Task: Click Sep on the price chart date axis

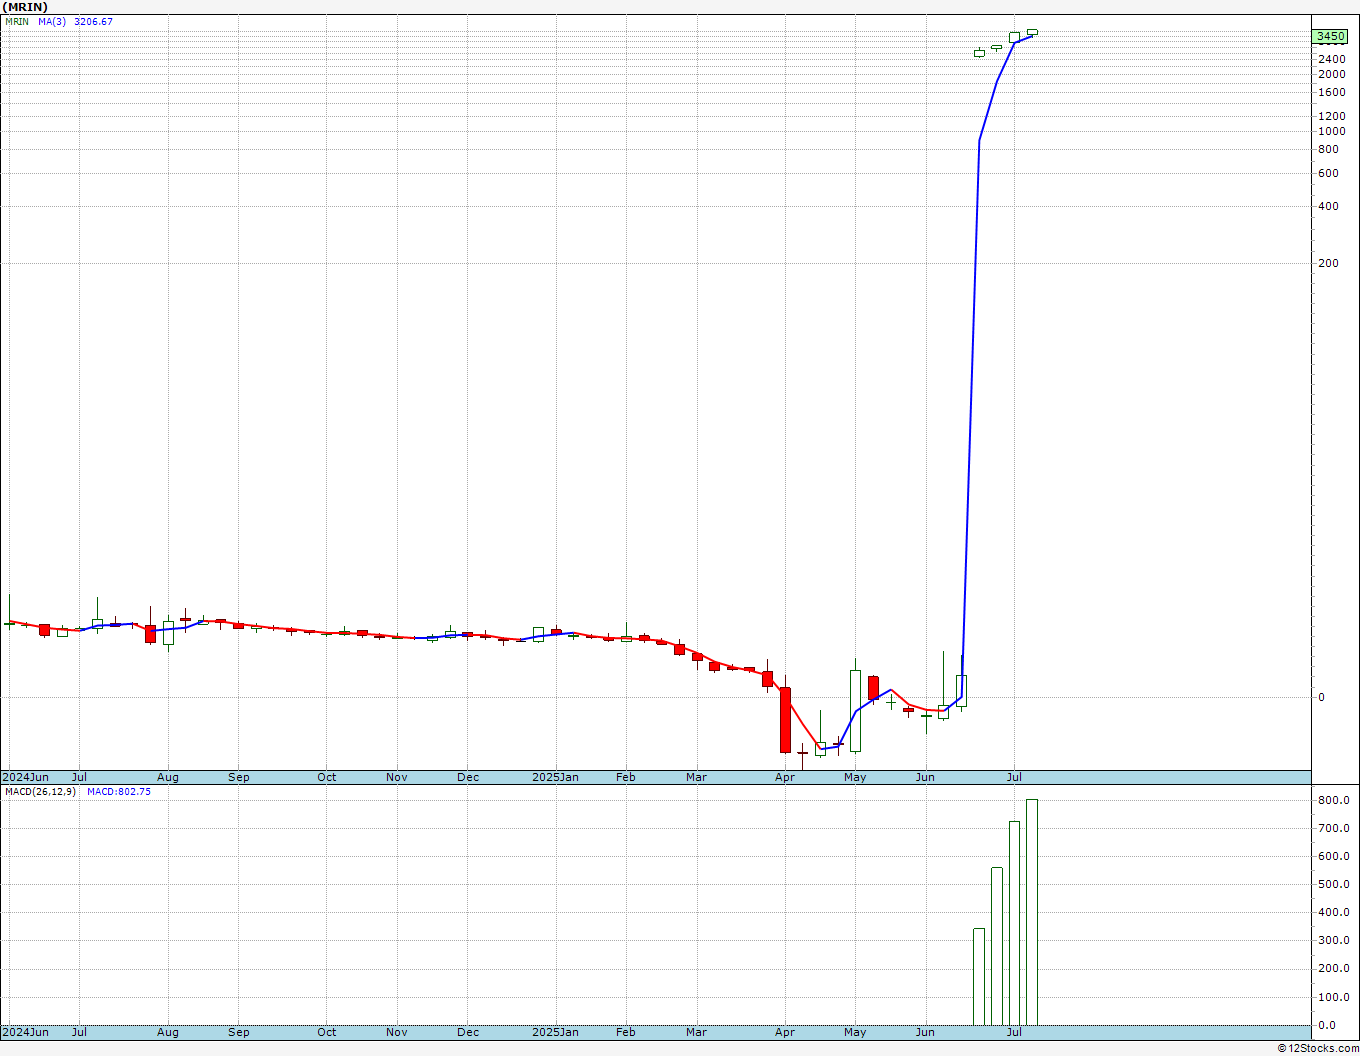Action: point(239,777)
